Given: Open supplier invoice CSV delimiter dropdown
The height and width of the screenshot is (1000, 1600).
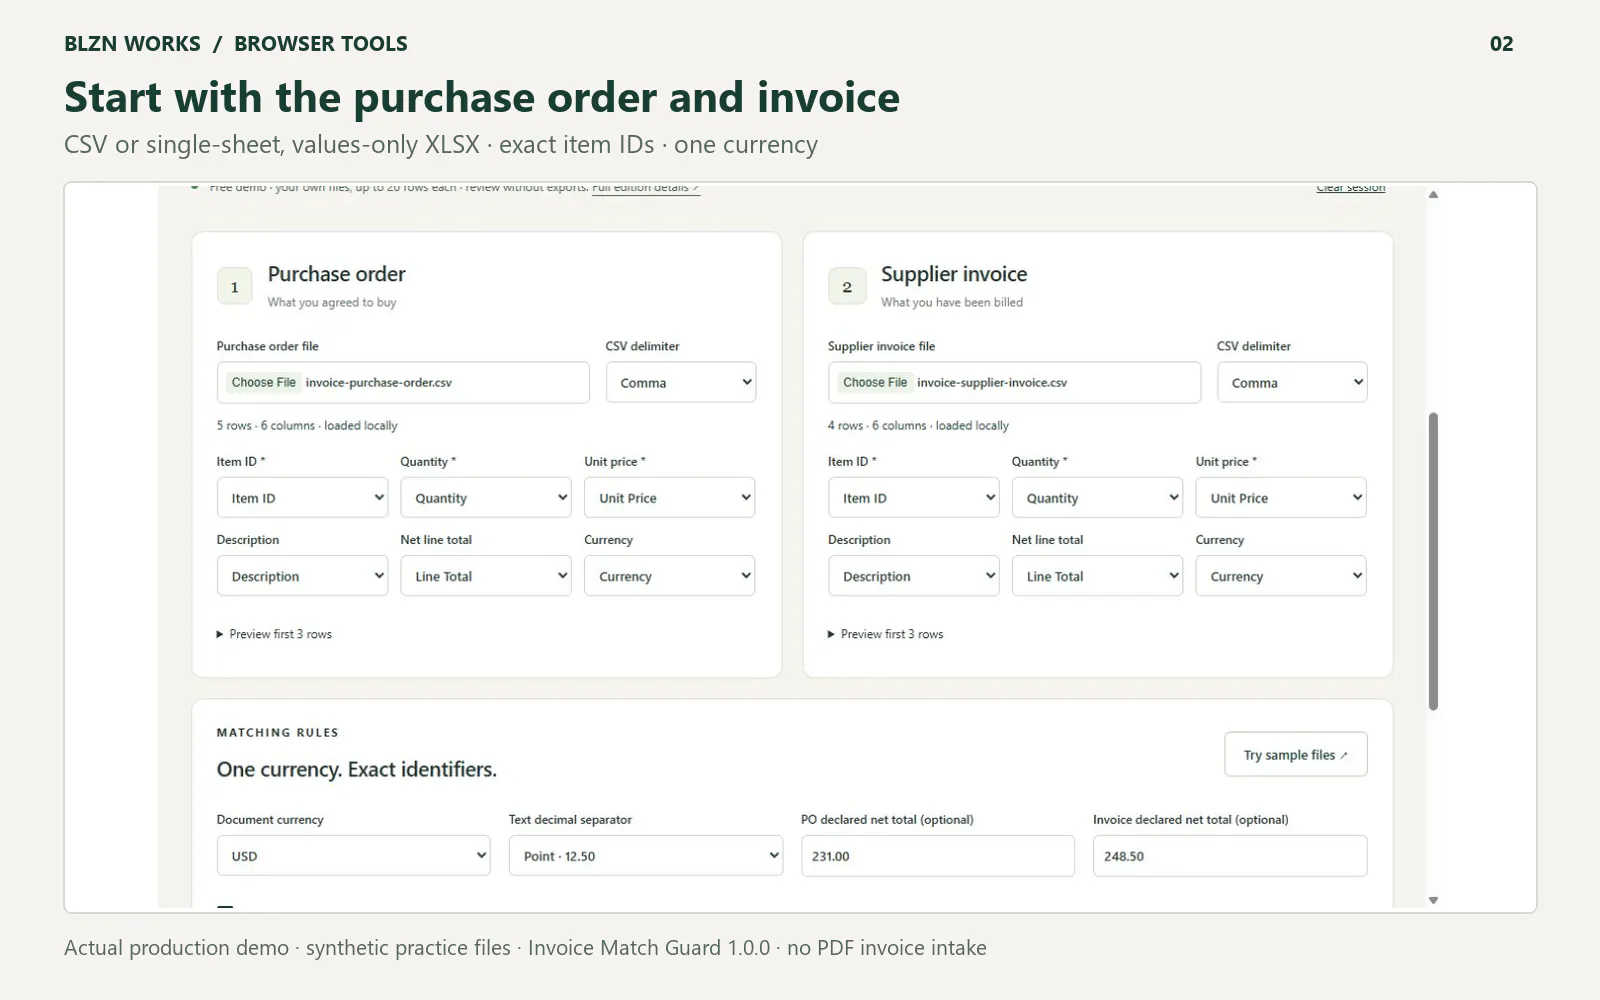Looking at the screenshot, I should (1292, 382).
